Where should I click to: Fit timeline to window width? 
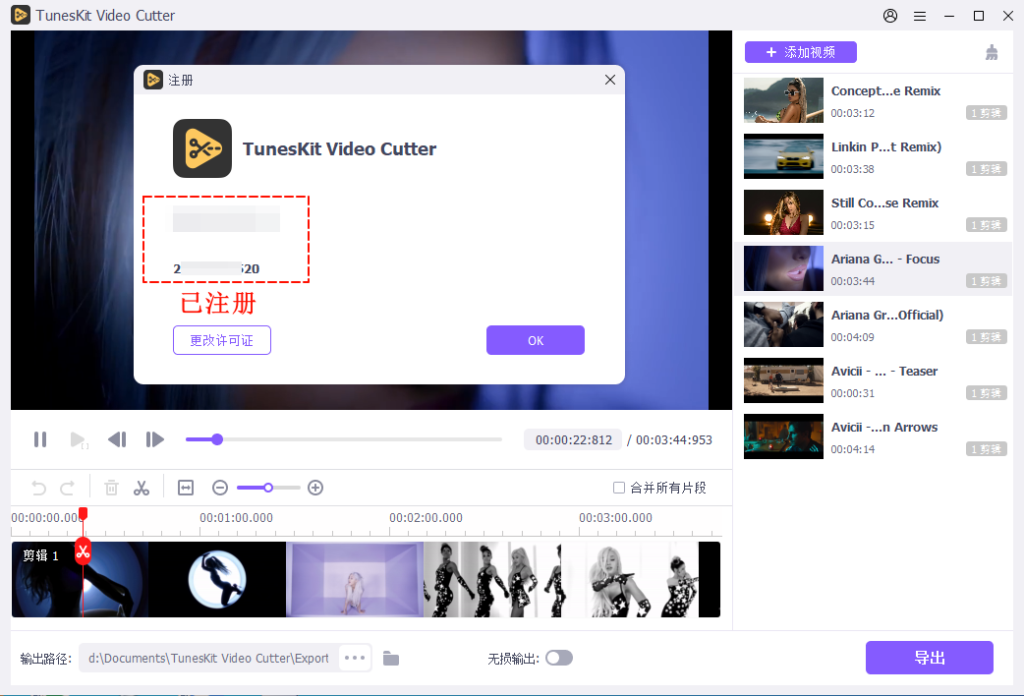pos(185,488)
